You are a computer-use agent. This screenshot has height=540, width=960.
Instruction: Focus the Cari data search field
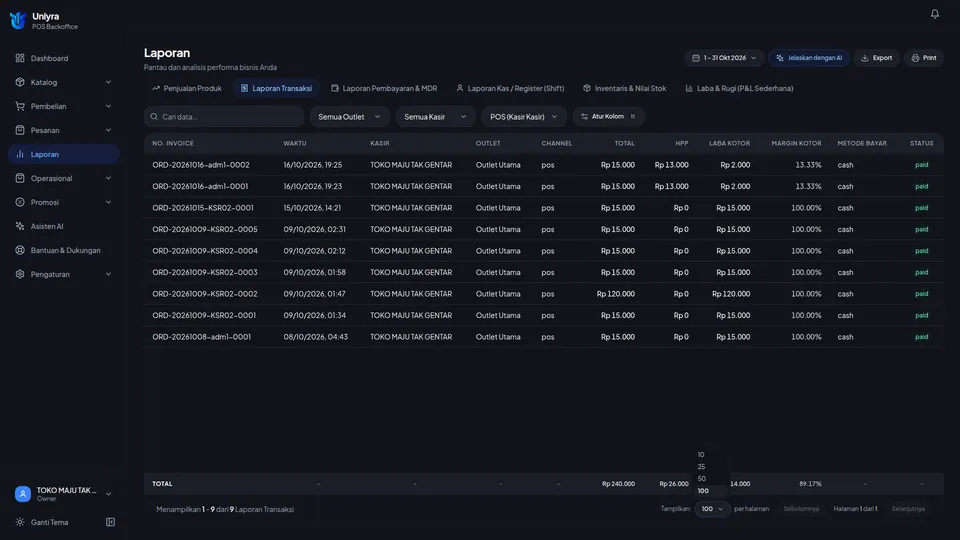(224, 116)
